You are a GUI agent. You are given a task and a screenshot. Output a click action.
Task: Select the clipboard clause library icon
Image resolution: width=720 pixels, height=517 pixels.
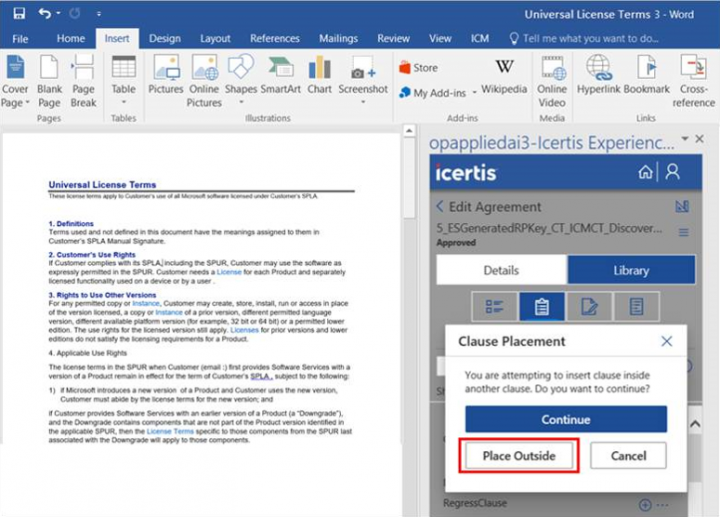tap(541, 307)
